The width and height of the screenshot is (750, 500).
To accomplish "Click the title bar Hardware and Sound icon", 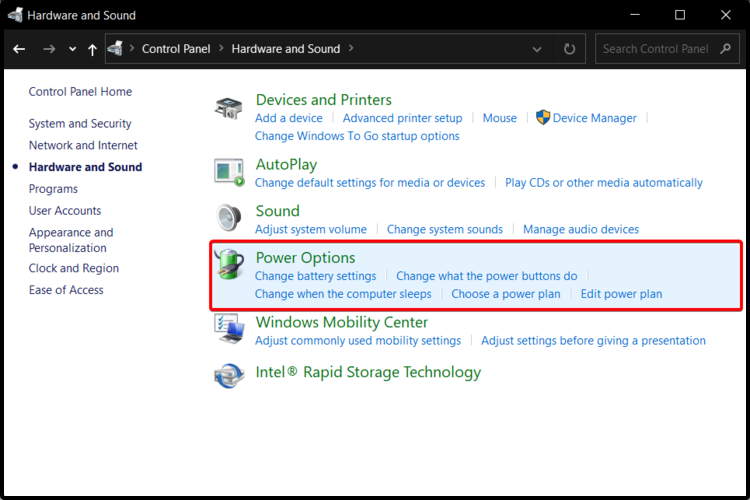I will click(x=15, y=15).
